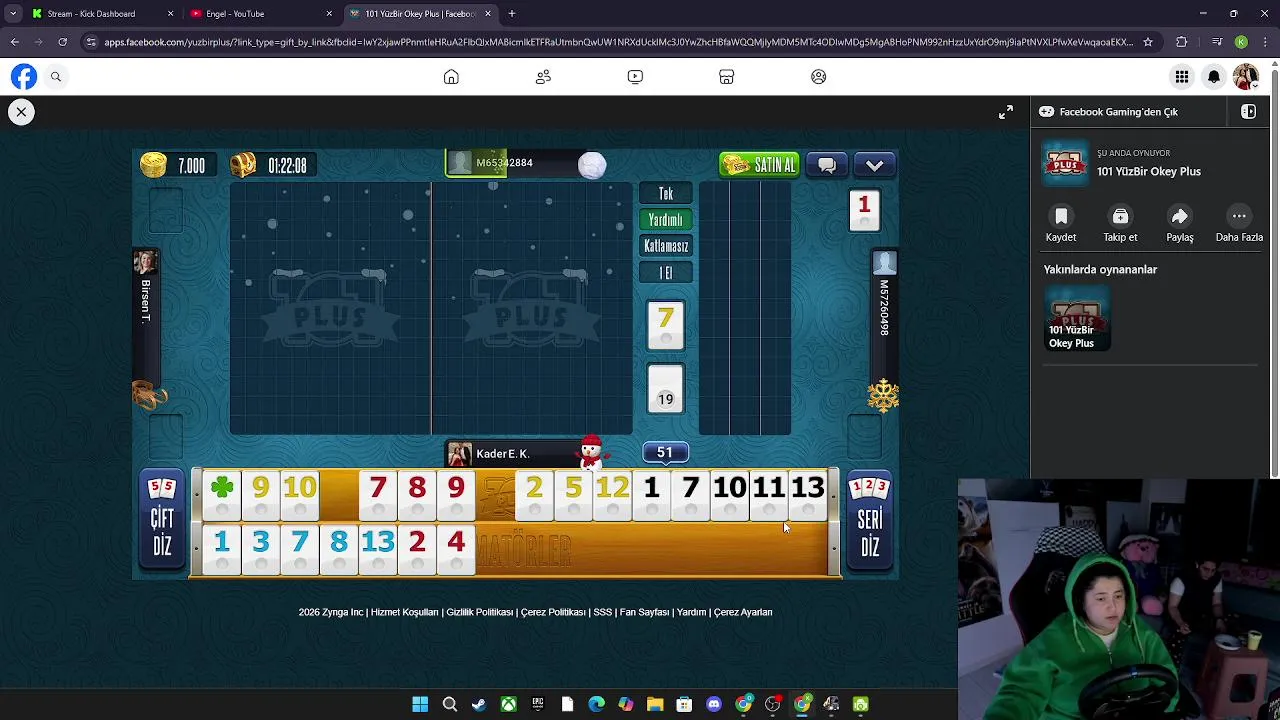Open the Xbox app from the taskbar

tap(508, 704)
